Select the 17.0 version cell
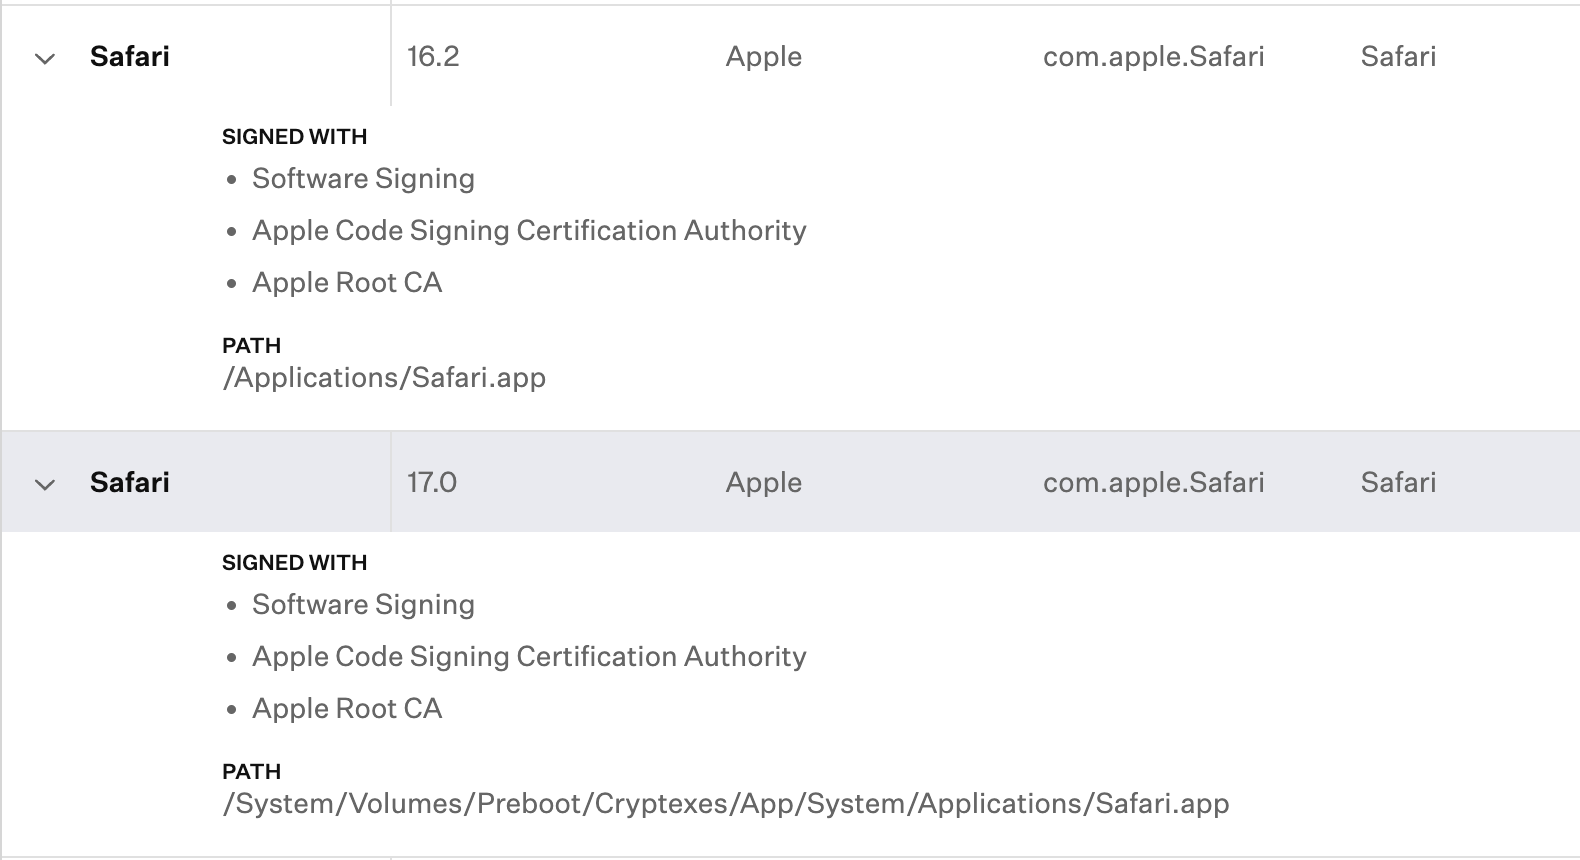Image resolution: width=1580 pixels, height=860 pixels. pyautogui.click(x=432, y=483)
